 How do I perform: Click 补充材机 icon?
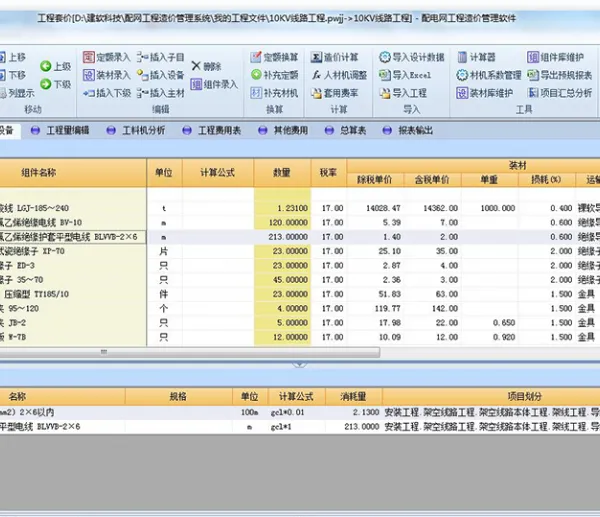tap(256, 93)
